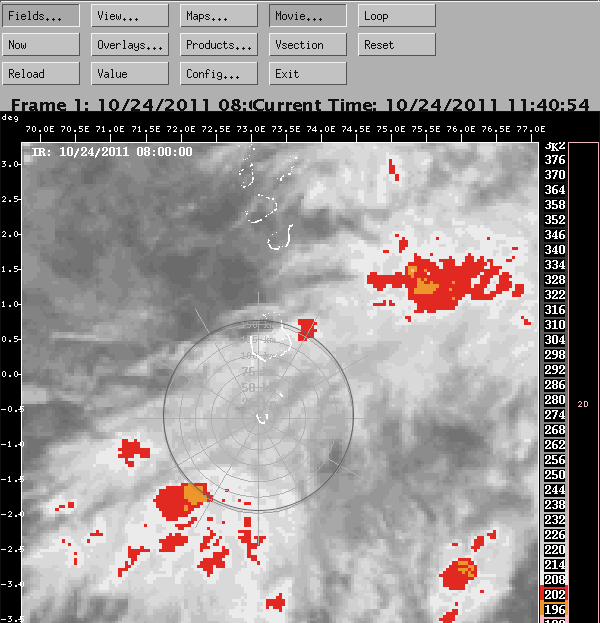The height and width of the screenshot is (623, 600).
Task: Click the orange 196 color scale swatch
Action: 553,610
